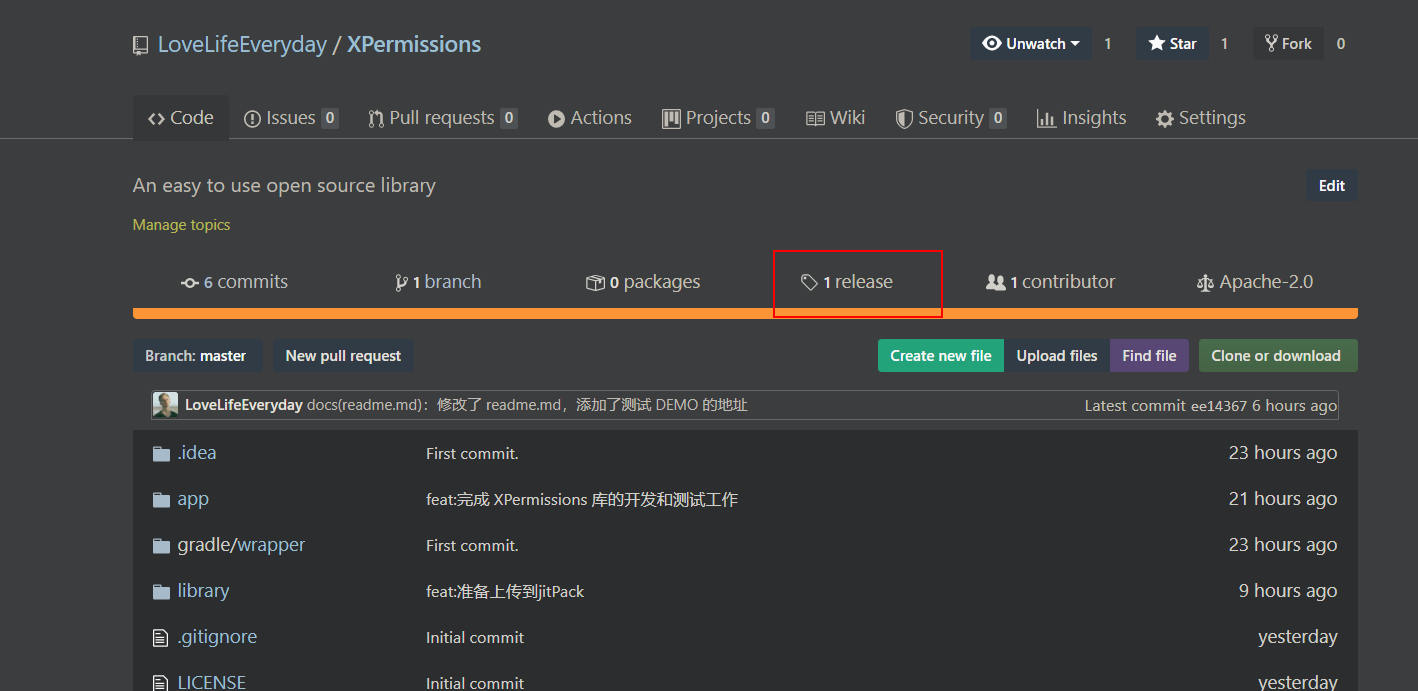Image resolution: width=1418 pixels, height=691 pixels.
Task: Open the LICENSE file
Action: click(x=211, y=683)
